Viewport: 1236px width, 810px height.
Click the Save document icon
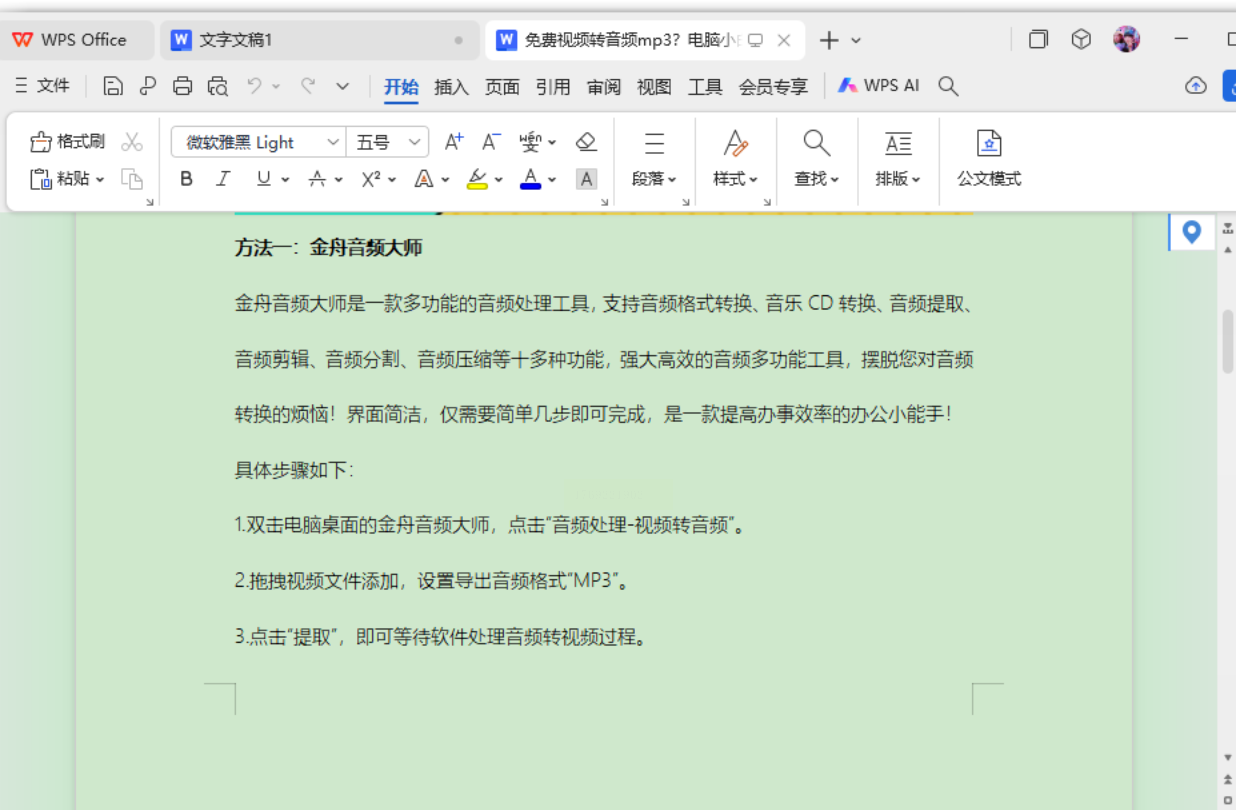coord(113,87)
